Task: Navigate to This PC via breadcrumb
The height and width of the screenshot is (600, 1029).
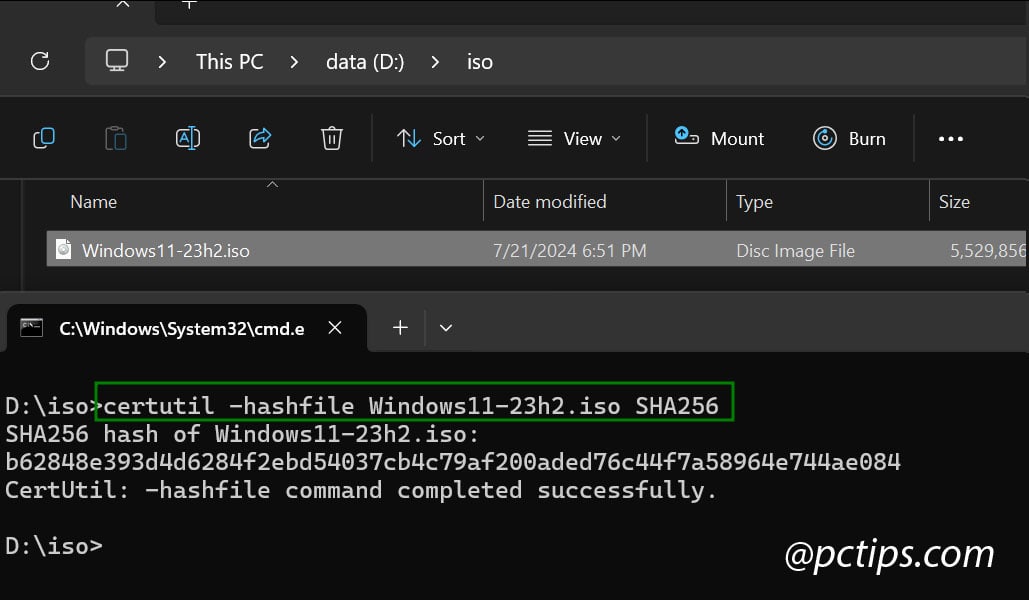Action: pos(229,61)
